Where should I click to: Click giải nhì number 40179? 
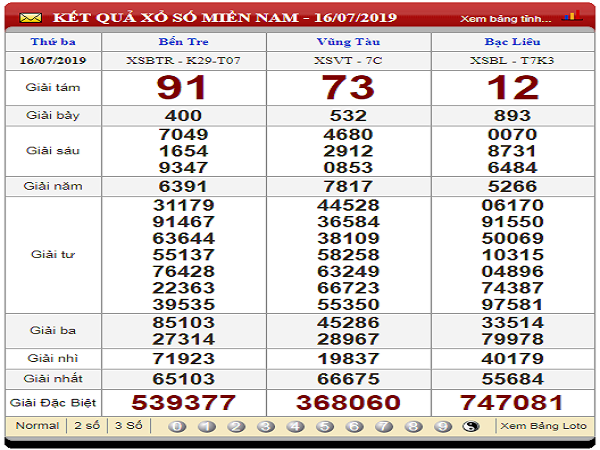(512, 359)
